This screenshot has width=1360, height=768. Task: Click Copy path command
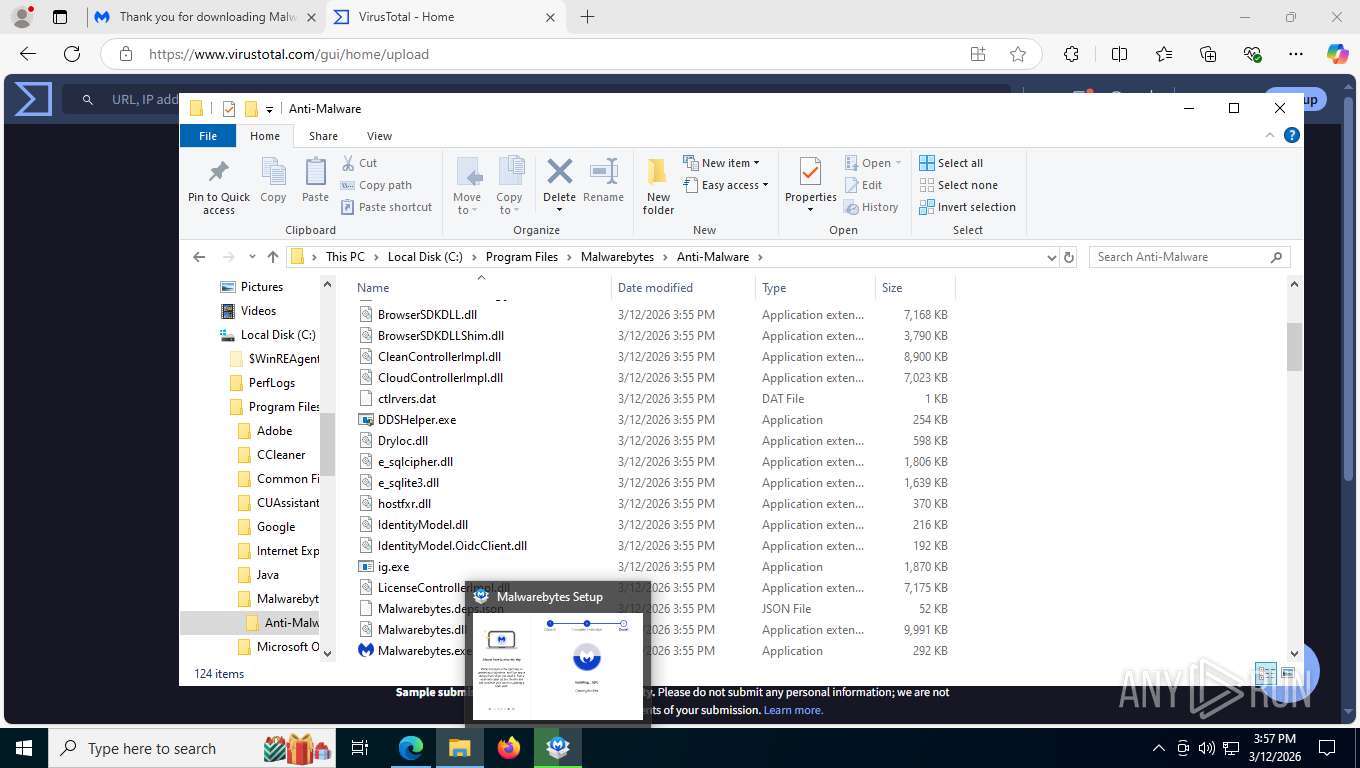tap(376, 185)
